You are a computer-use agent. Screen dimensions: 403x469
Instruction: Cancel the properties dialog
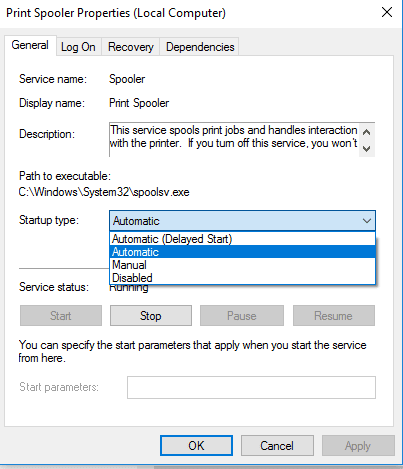click(277, 446)
